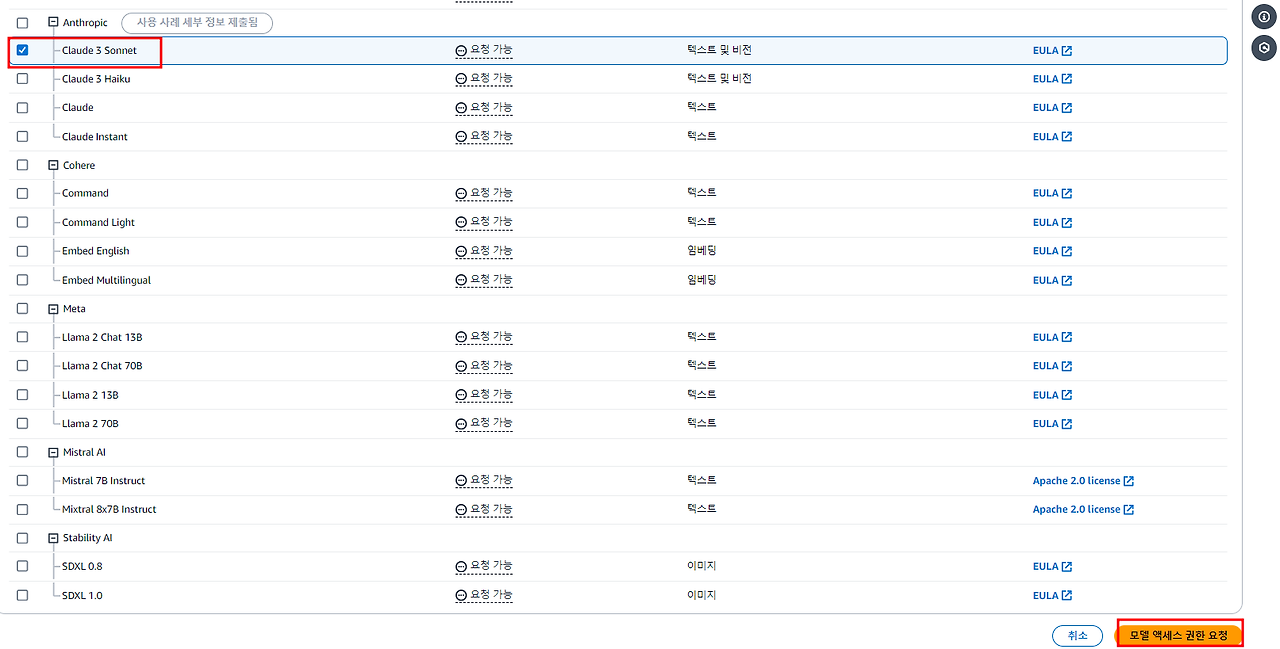Collapse the Mistral AI group

54,452
